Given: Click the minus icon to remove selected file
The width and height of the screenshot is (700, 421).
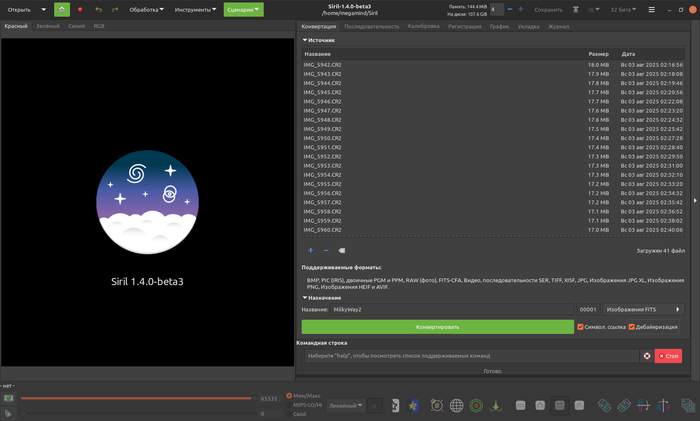Looking at the screenshot, I should [x=326, y=250].
